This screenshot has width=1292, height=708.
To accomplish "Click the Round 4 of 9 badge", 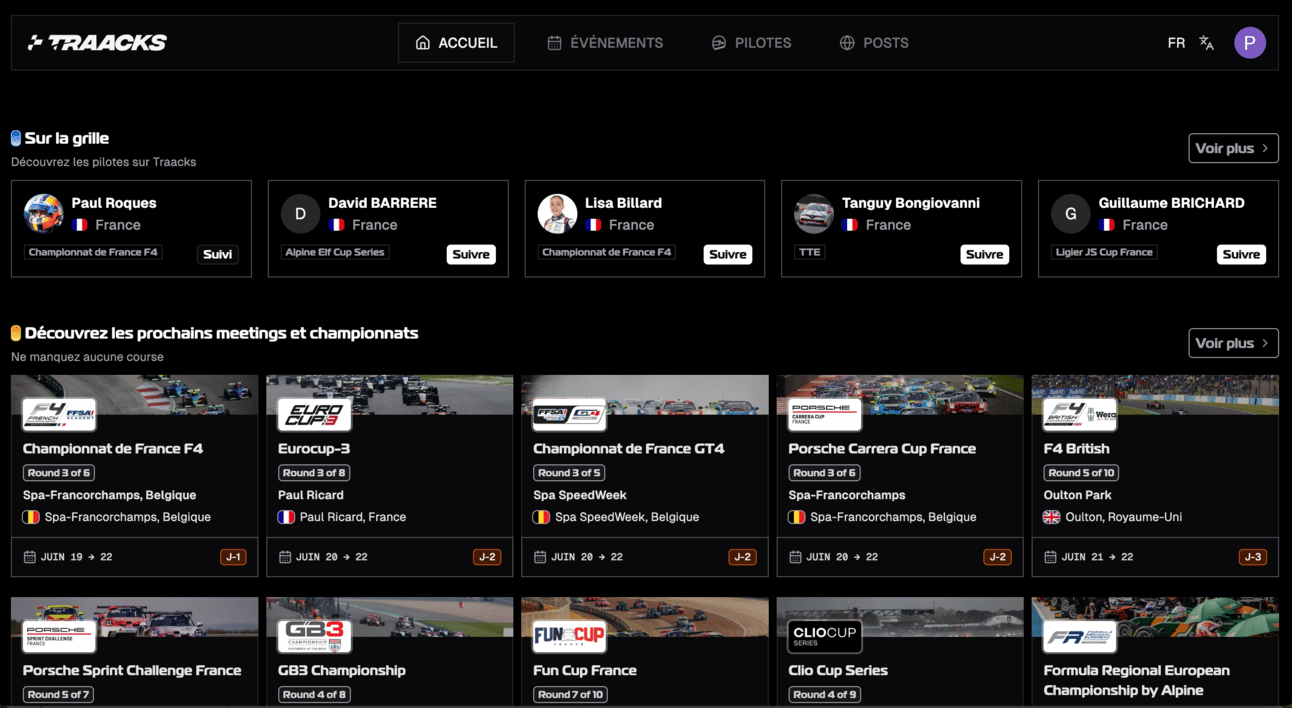I will [x=825, y=695].
